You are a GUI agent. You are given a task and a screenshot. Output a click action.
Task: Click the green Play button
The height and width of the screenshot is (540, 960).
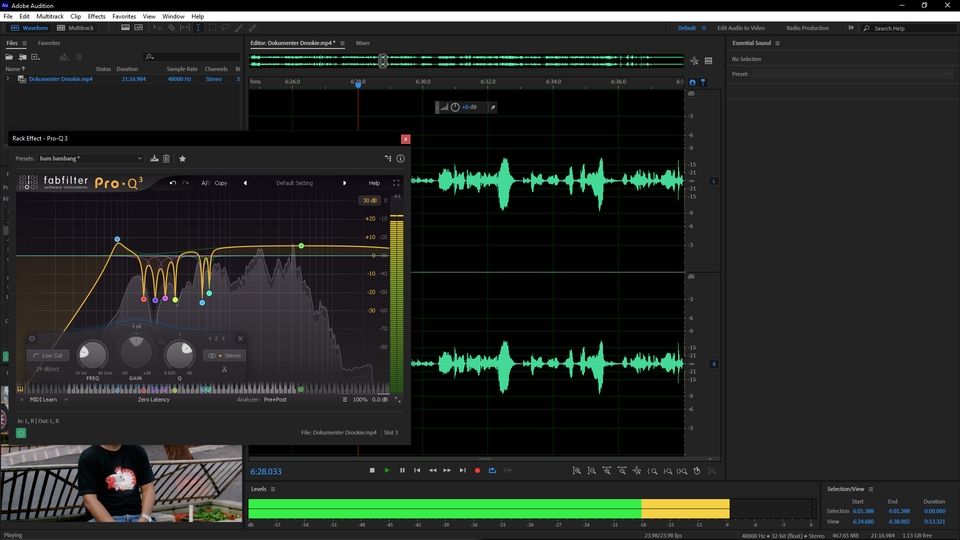tap(387, 470)
